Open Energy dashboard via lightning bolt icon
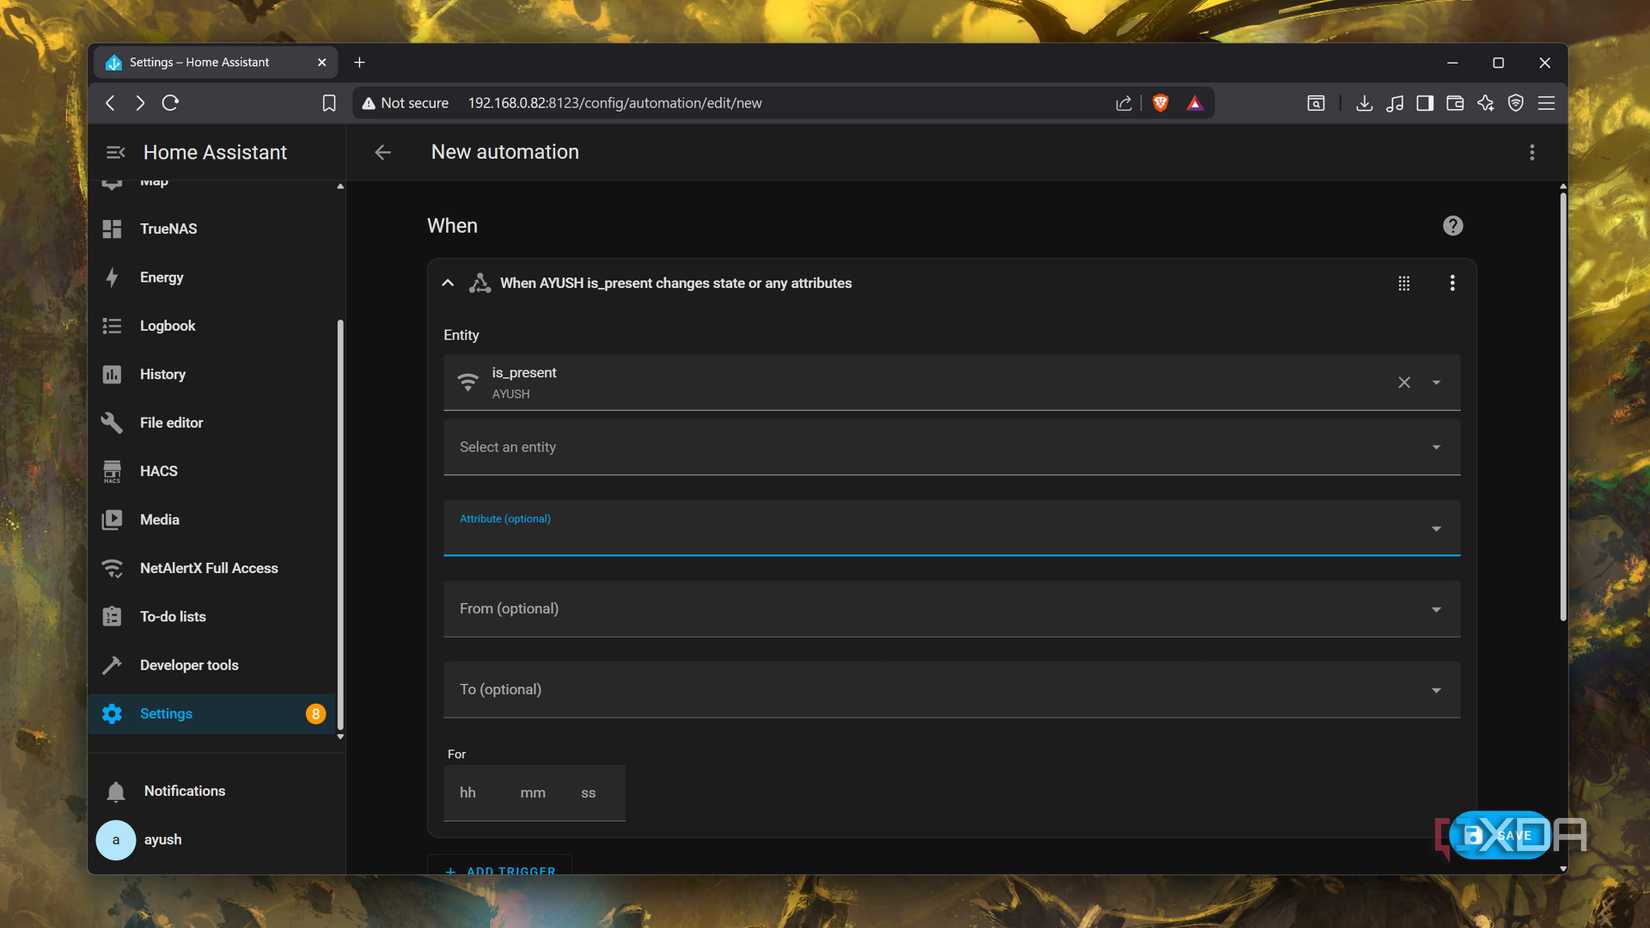Image resolution: width=1650 pixels, height=928 pixels. click(x=112, y=277)
